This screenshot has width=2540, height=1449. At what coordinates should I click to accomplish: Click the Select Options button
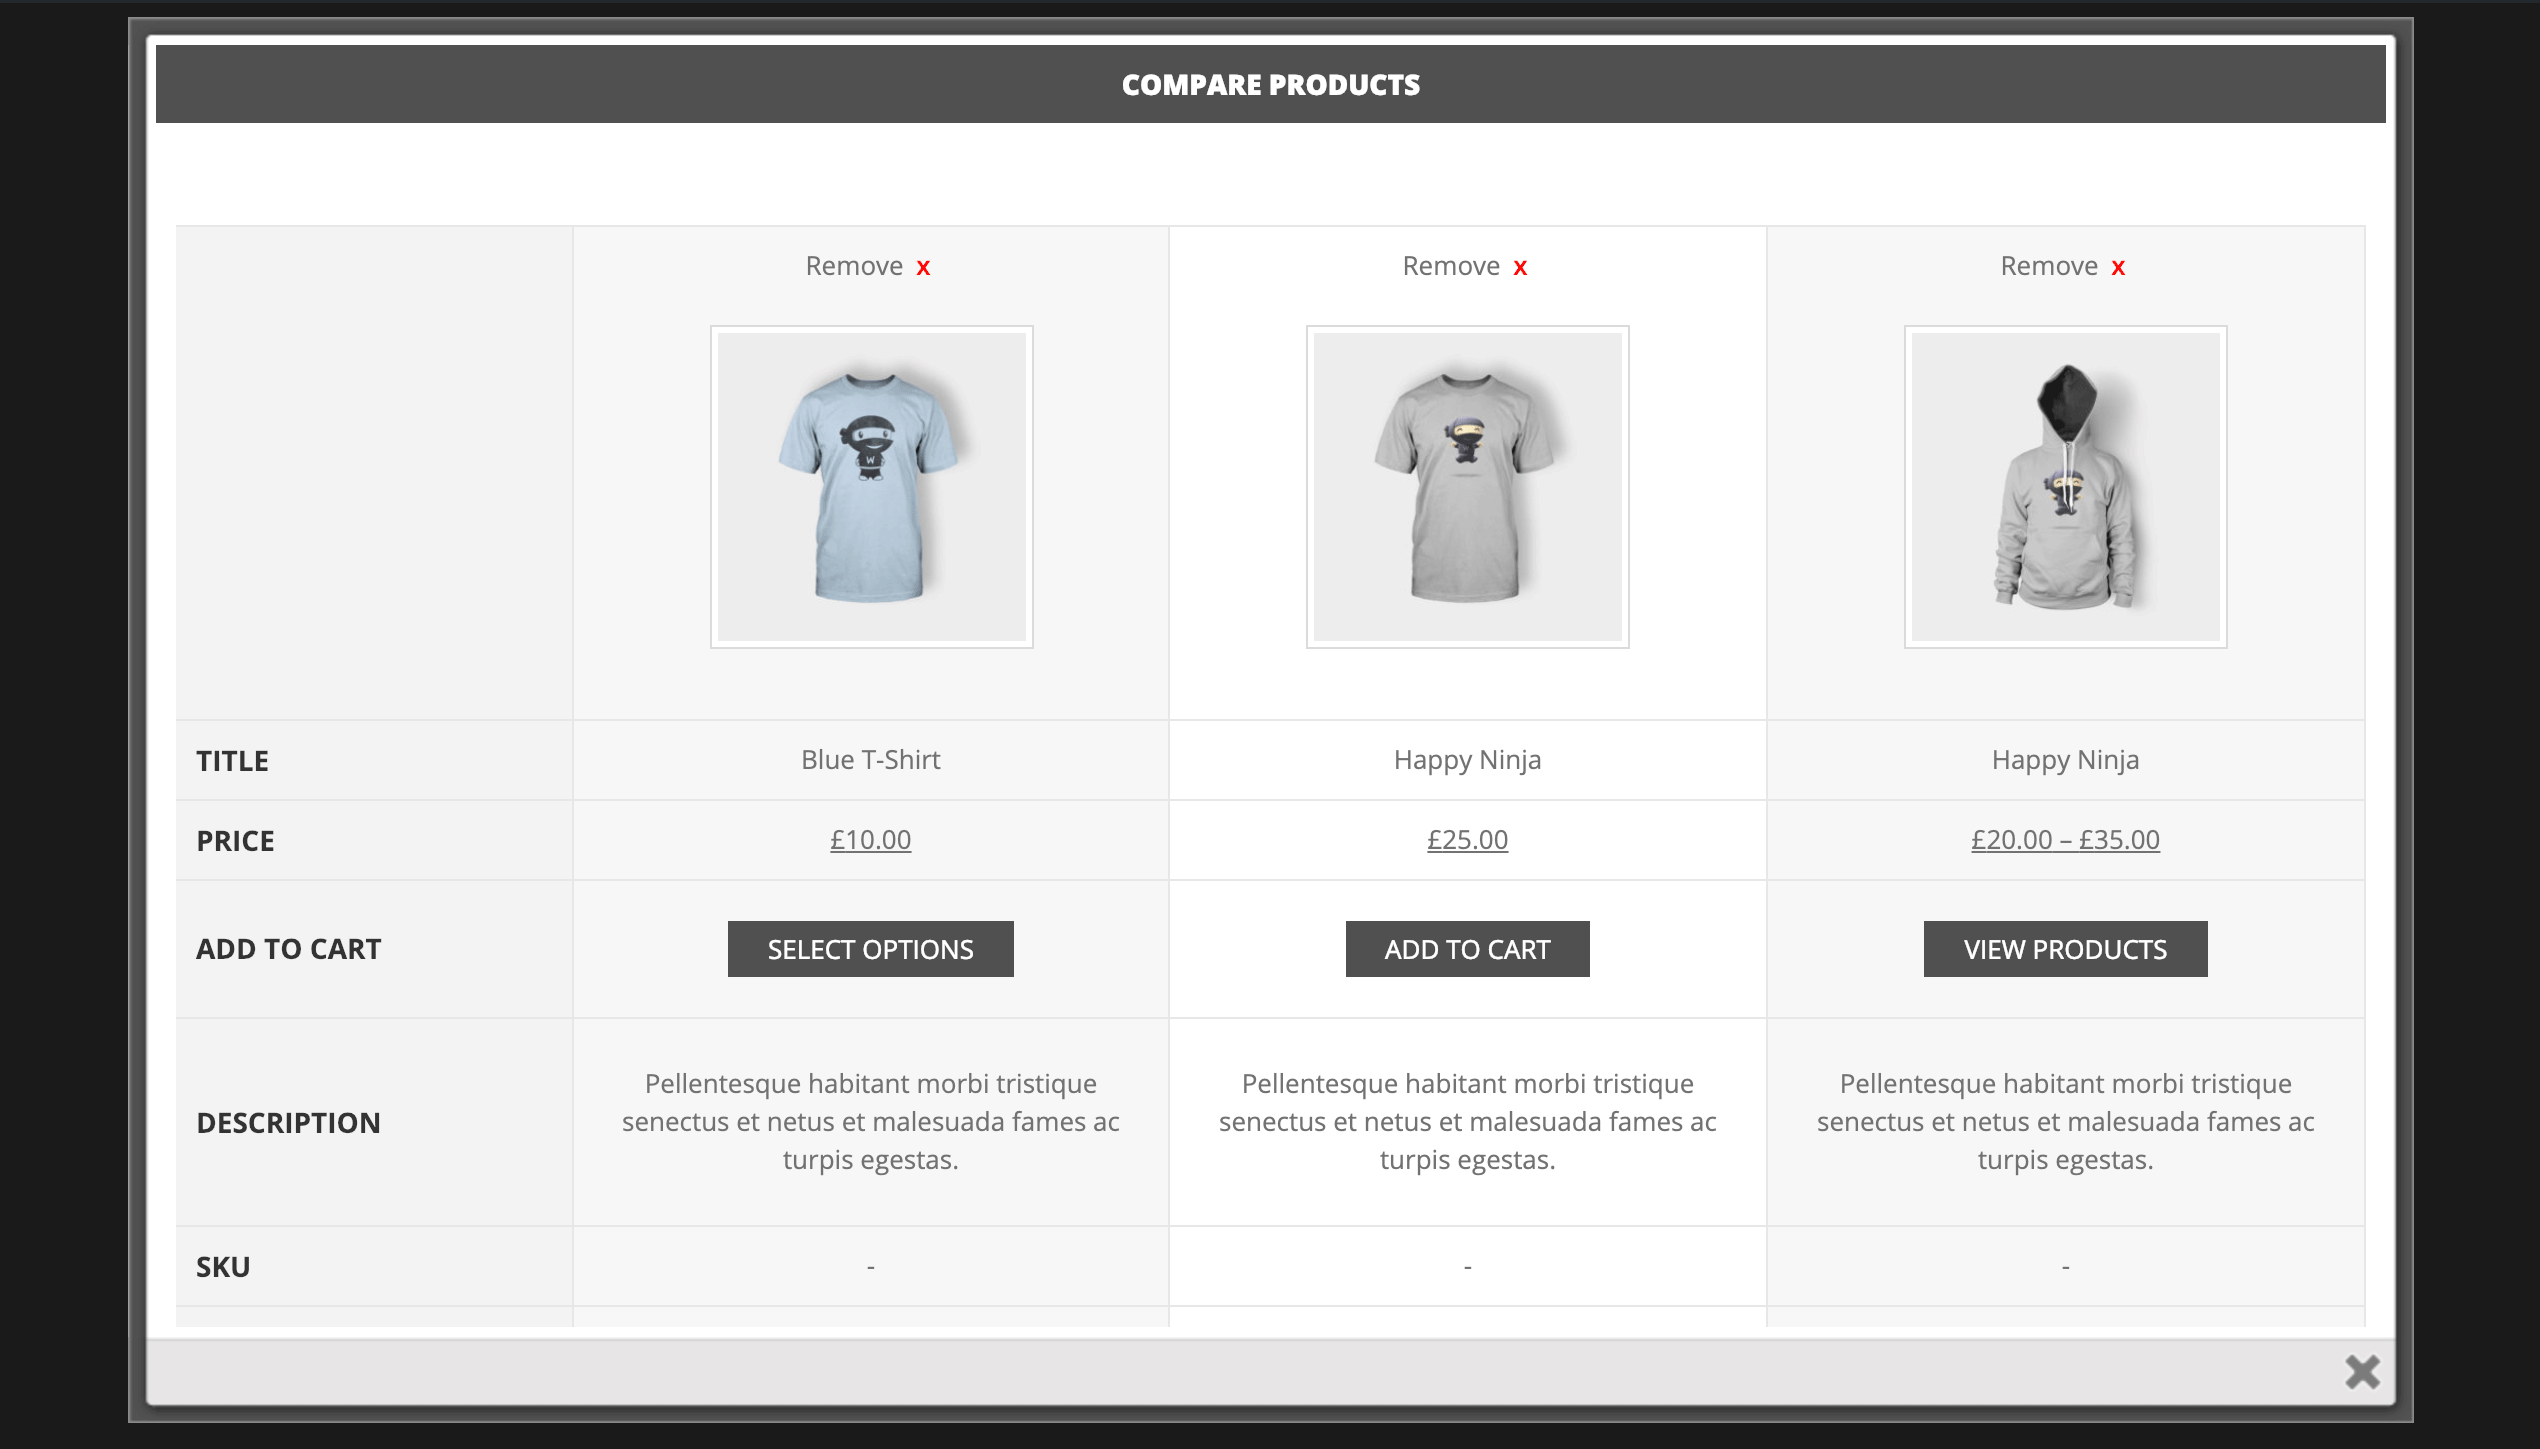point(870,949)
